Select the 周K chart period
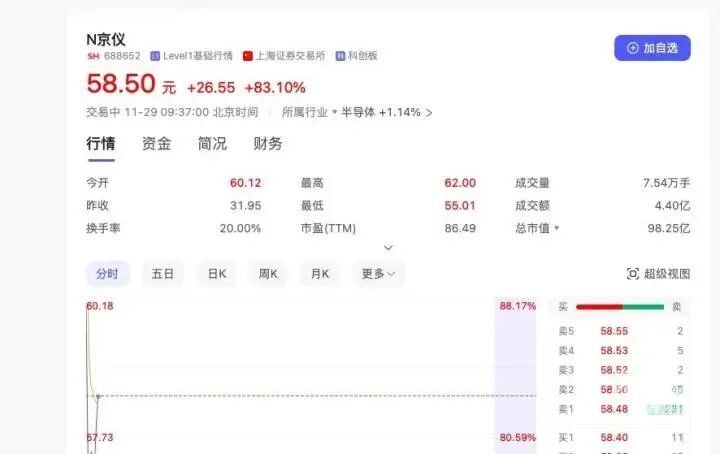This screenshot has width=720, height=454. pos(268,274)
